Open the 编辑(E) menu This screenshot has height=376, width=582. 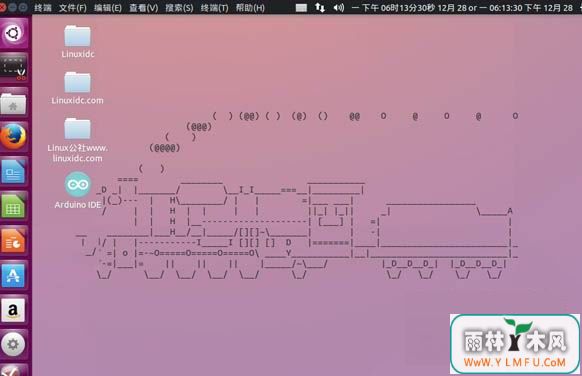(x=108, y=8)
